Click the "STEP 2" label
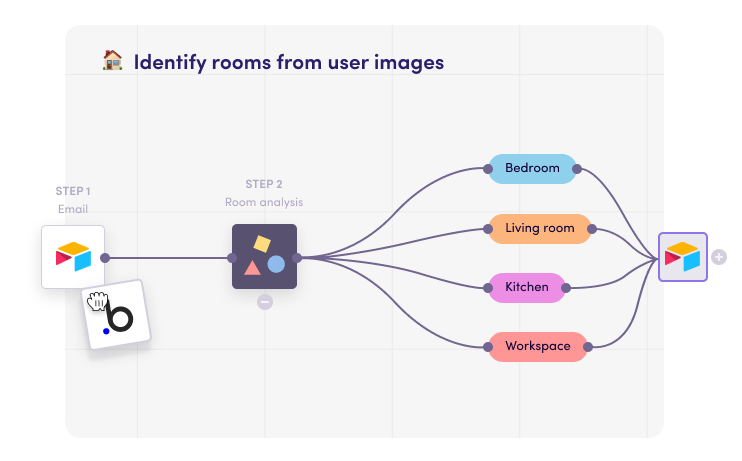 coord(264,184)
